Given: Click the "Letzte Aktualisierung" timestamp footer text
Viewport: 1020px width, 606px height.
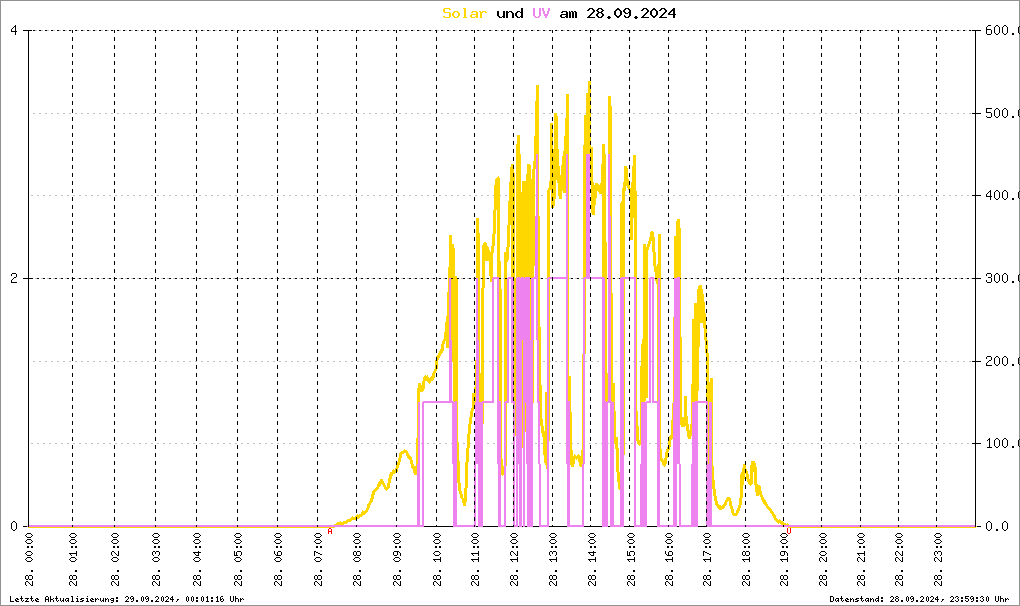Looking at the screenshot, I should (126, 598).
